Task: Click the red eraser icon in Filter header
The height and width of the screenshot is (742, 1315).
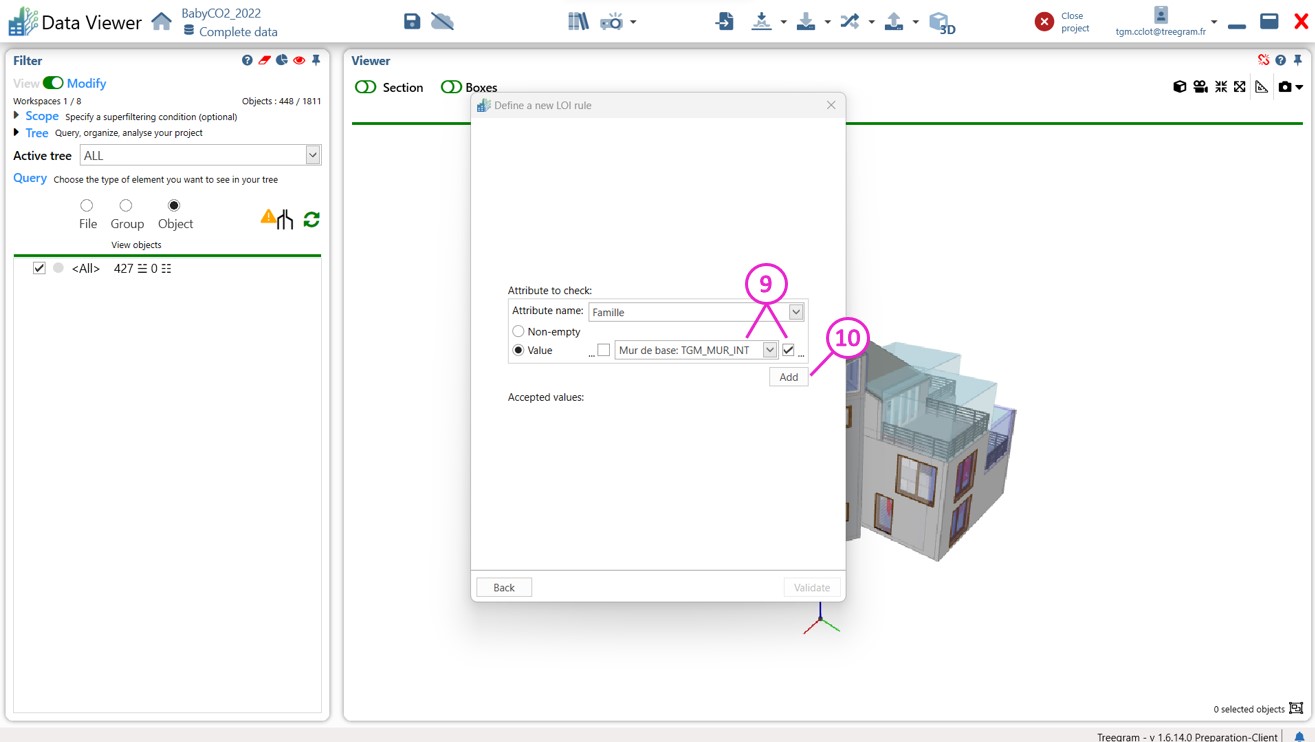Action: [x=265, y=61]
